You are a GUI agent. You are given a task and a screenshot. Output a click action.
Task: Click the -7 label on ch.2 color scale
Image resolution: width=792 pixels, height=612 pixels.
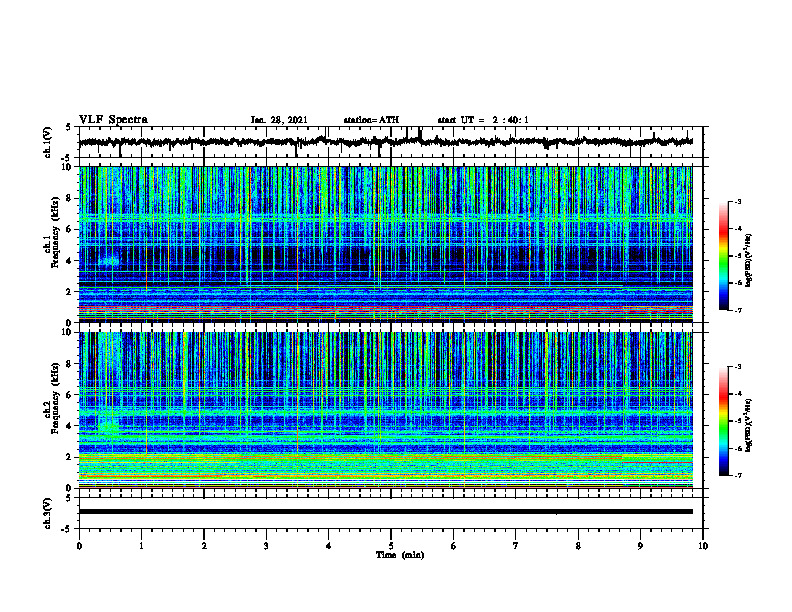(x=738, y=476)
